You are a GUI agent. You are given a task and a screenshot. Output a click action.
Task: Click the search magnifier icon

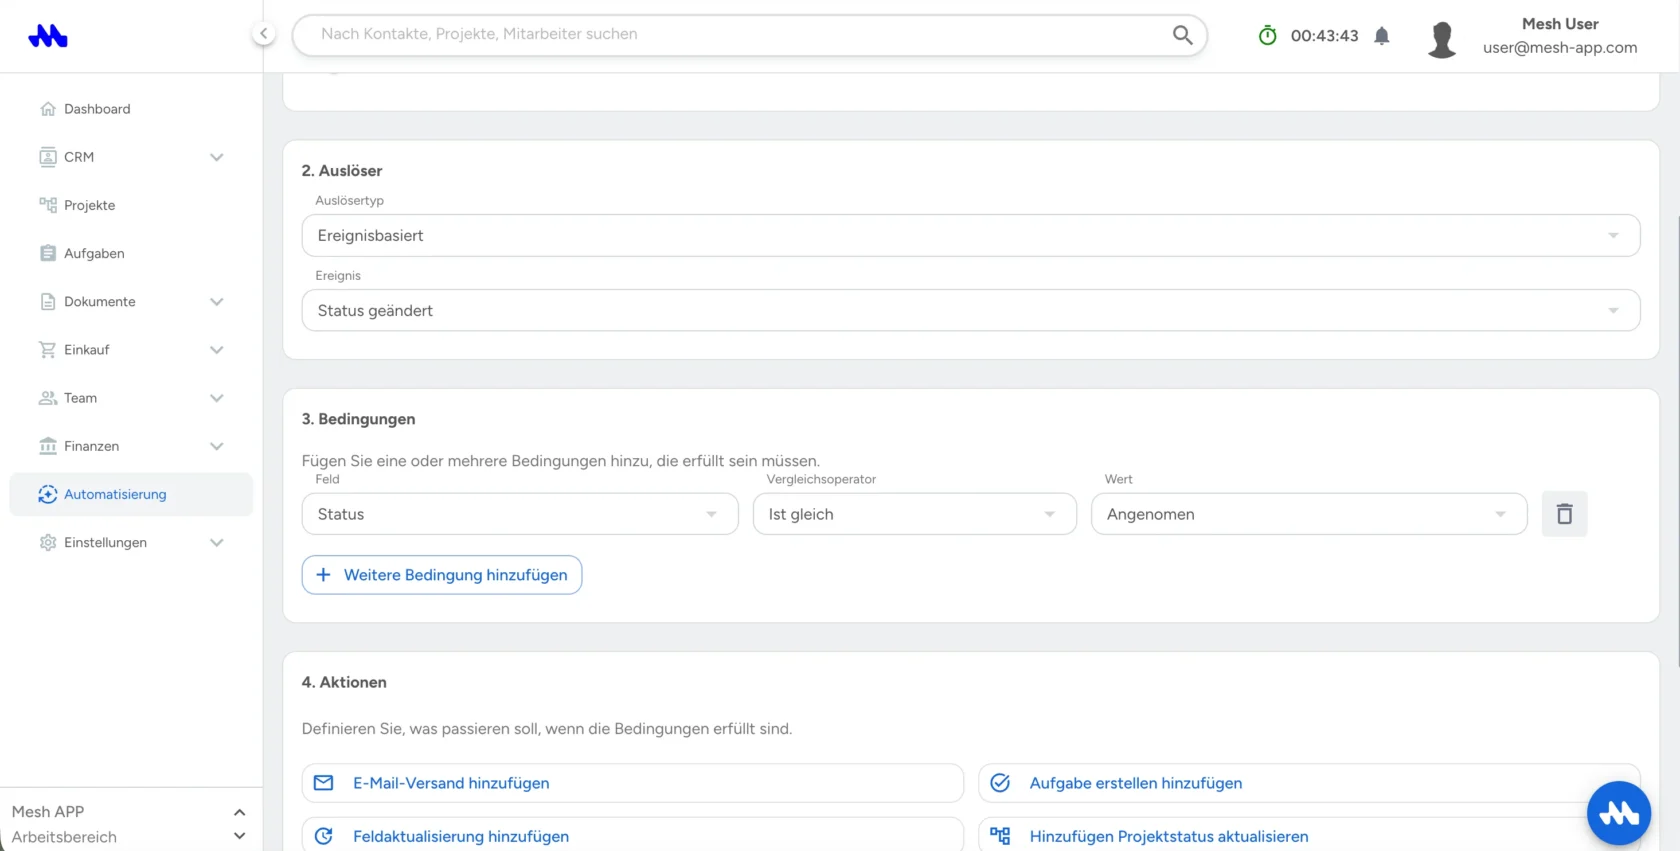point(1182,35)
